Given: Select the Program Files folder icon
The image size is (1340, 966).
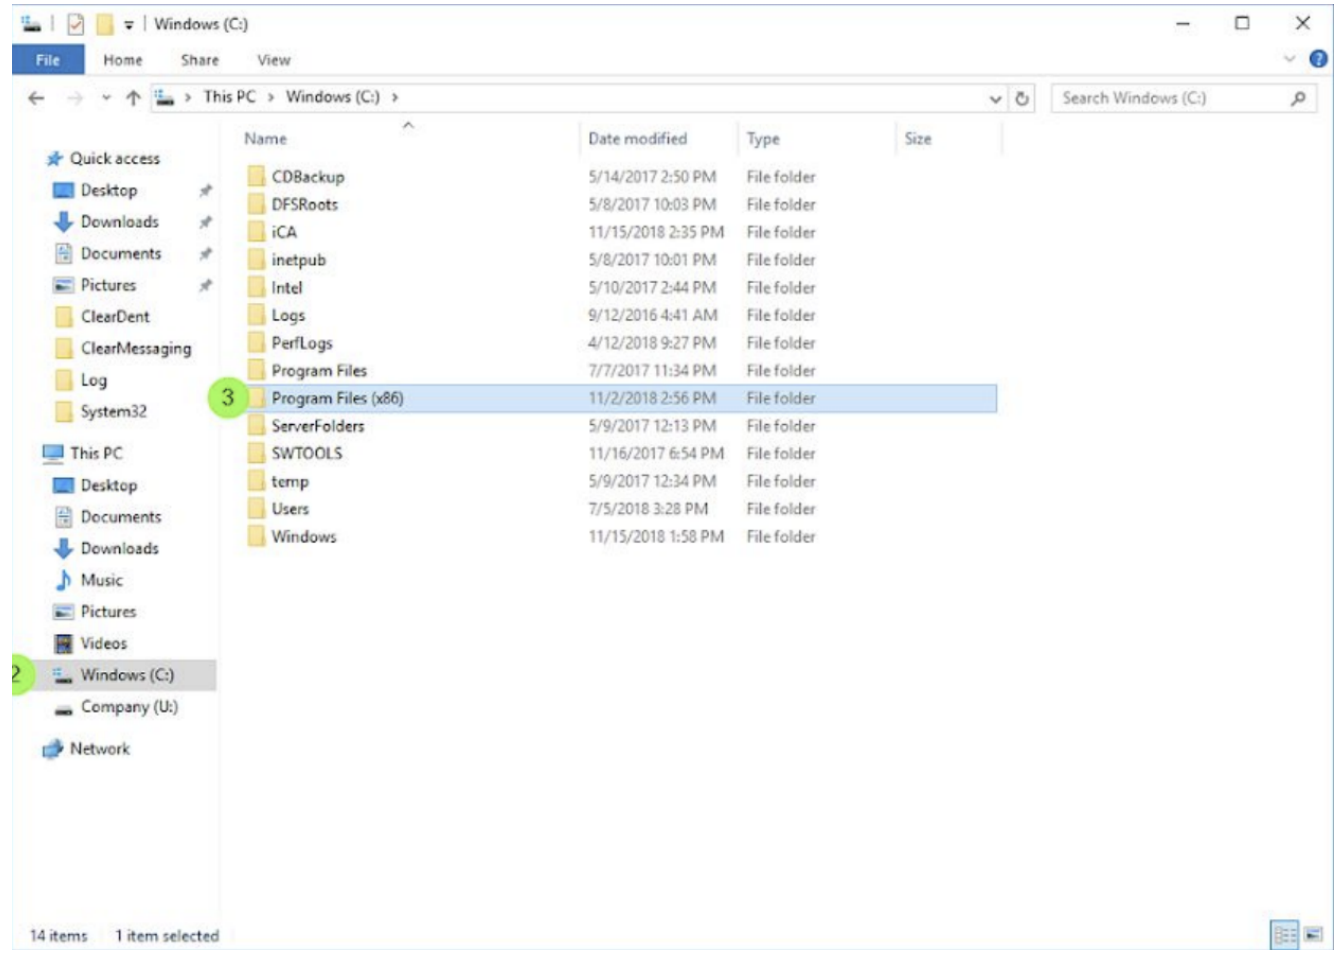Looking at the screenshot, I should coord(257,371).
